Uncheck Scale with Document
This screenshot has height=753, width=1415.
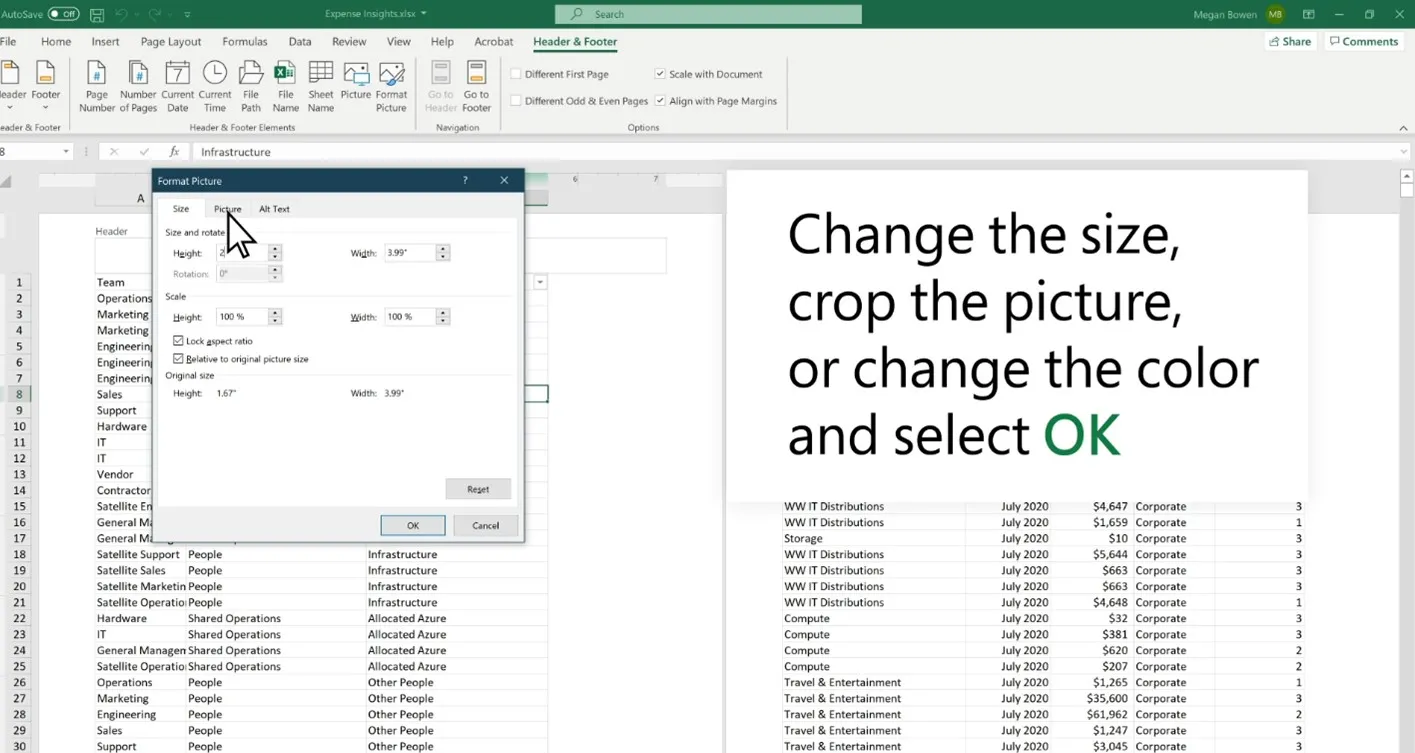coord(660,74)
